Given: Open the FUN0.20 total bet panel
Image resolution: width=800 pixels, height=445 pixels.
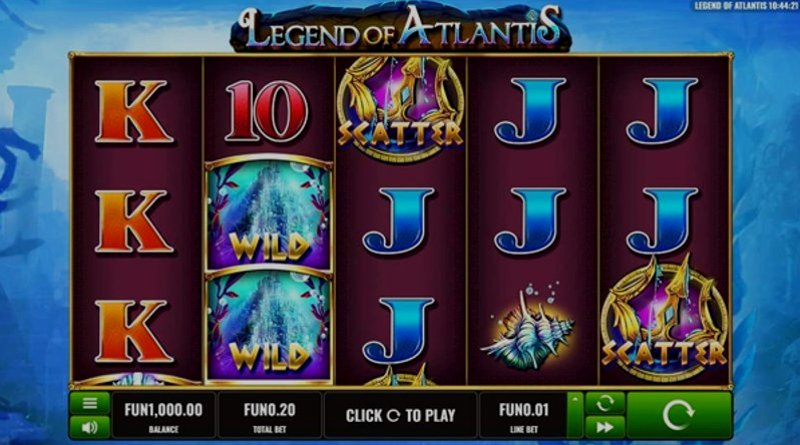Looking at the screenshot, I should pos(269,415).
